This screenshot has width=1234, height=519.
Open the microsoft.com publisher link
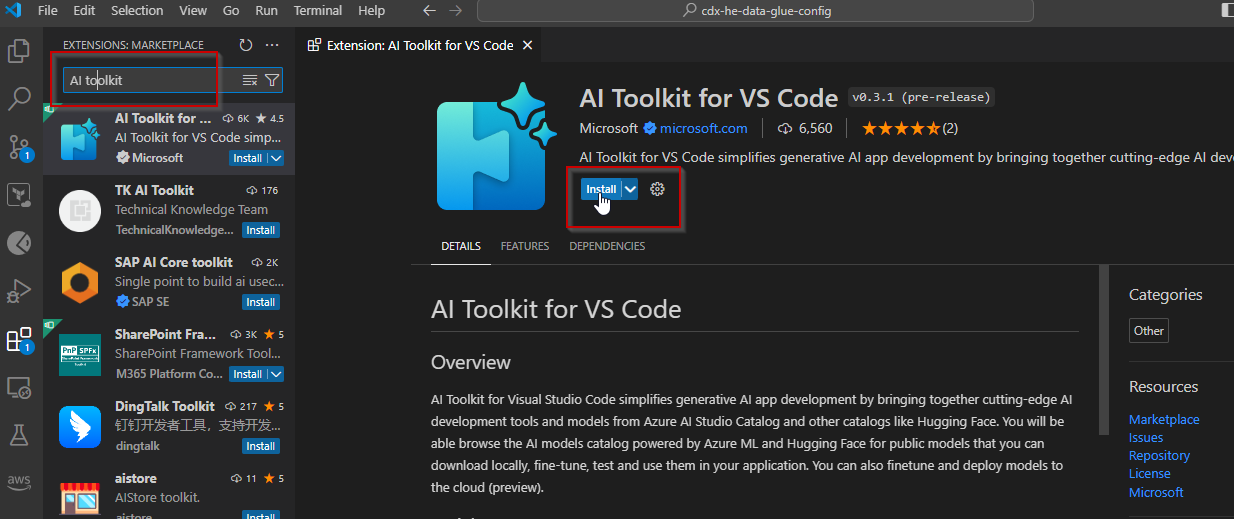[x=703, y=128]
